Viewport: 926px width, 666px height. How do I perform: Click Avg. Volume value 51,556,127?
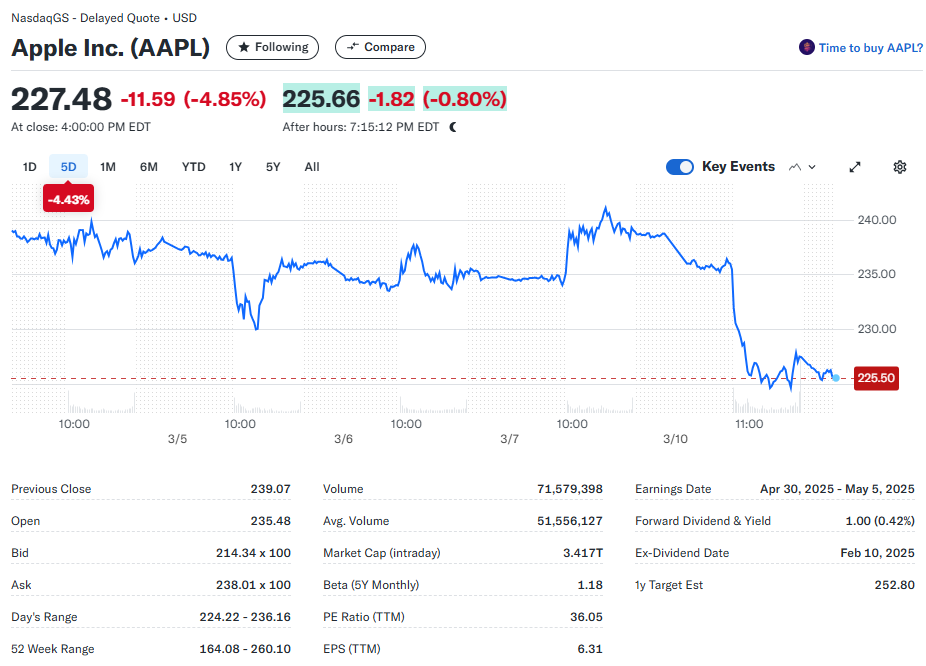click(570, 521)
